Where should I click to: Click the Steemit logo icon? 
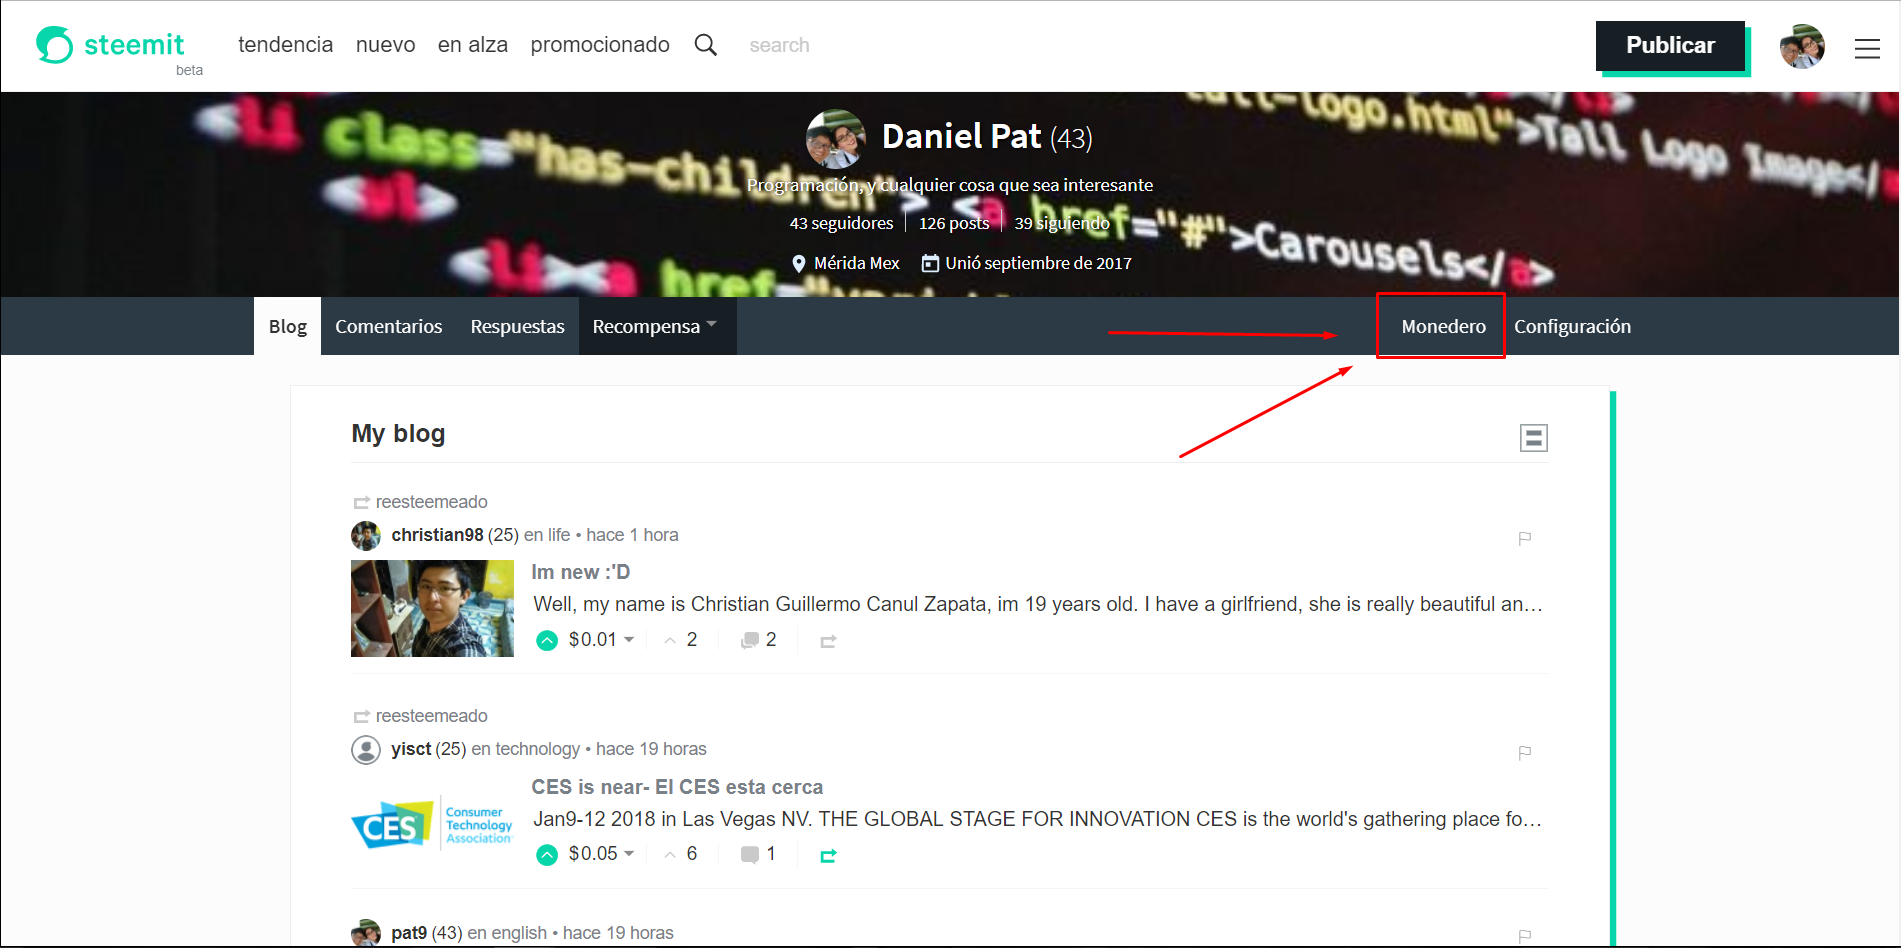click(55, 45)
